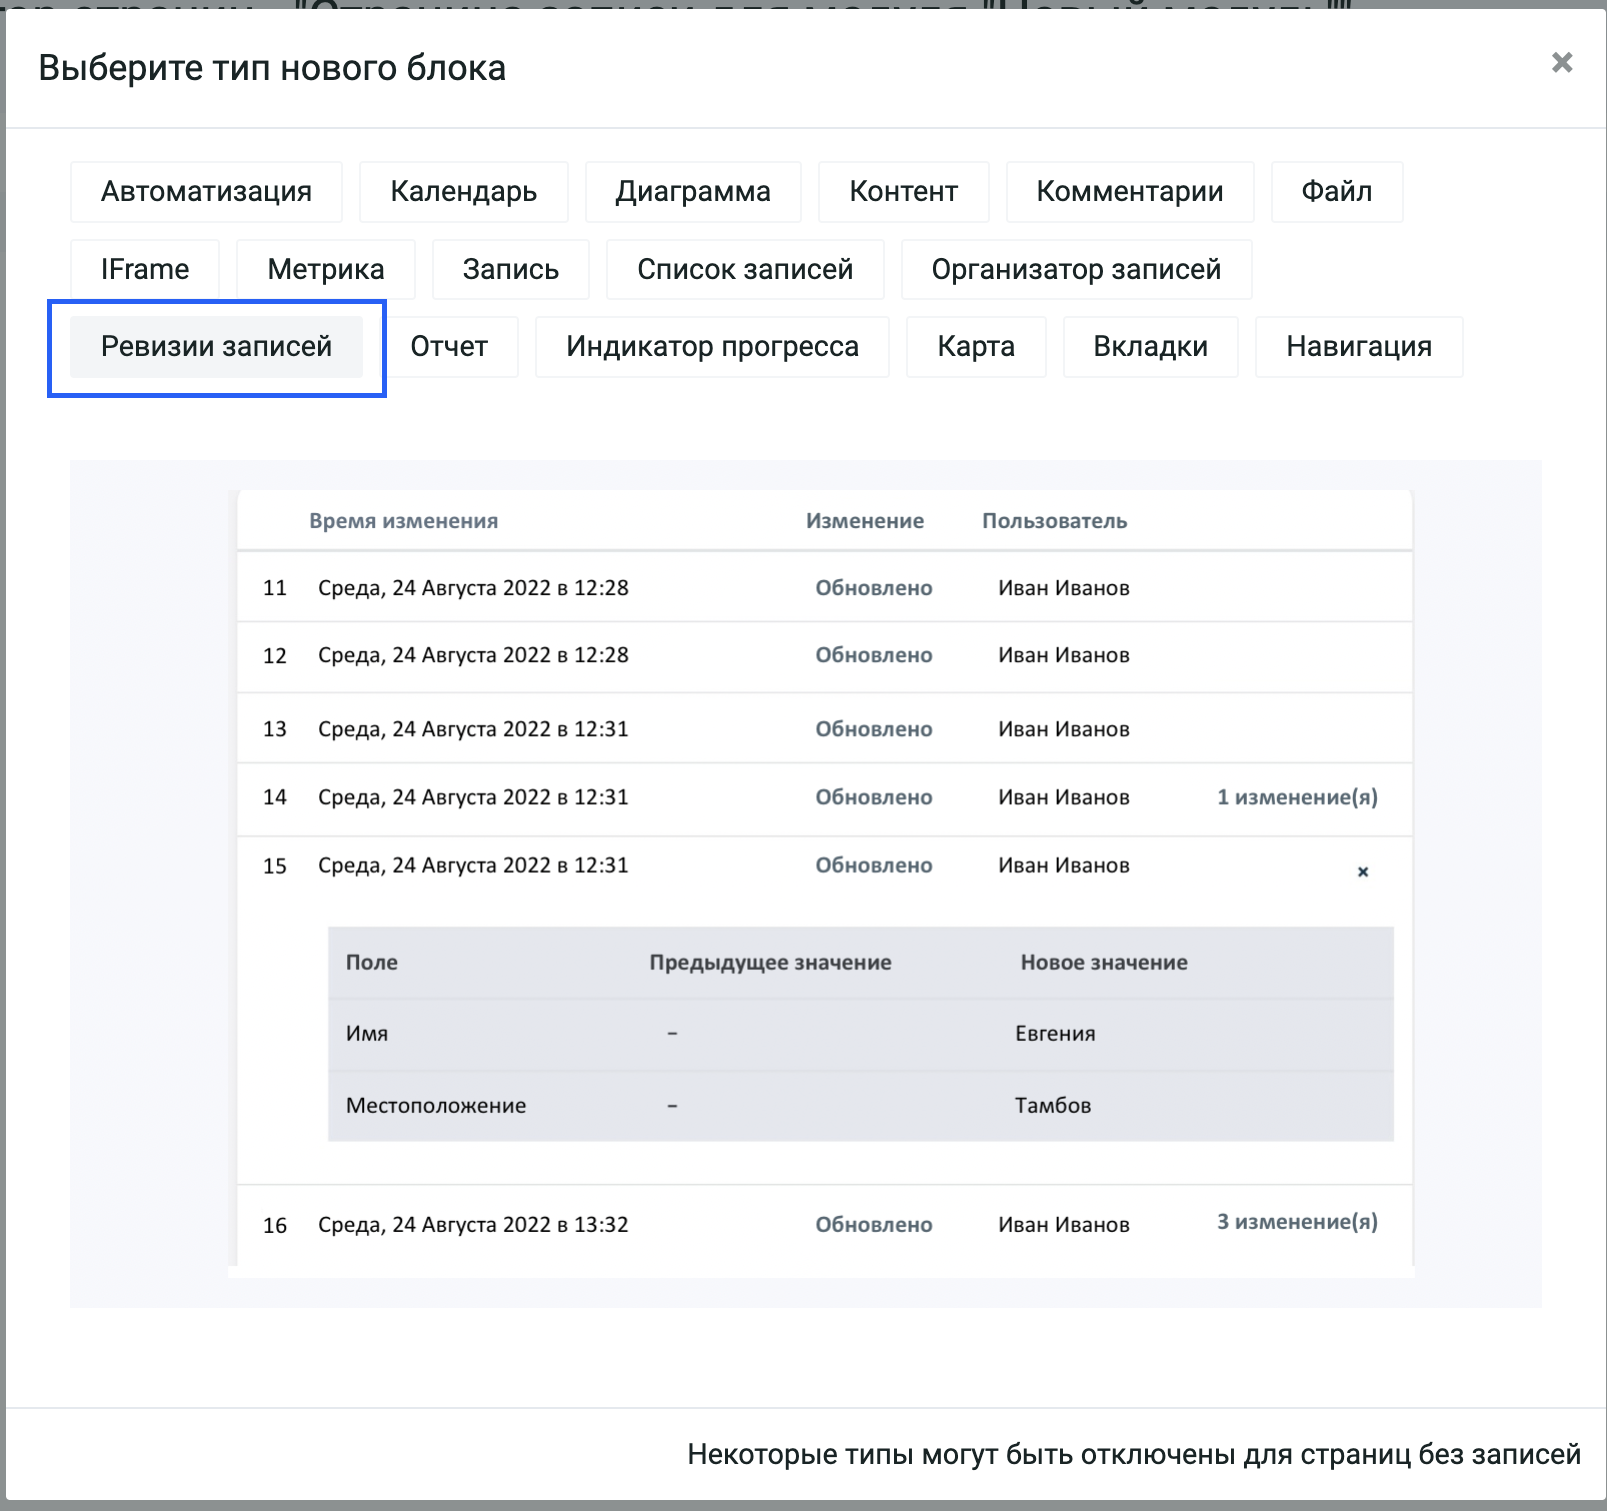Pick the Метрика block type
This screenshot has width=1607, height=1511.
(326, 269)
